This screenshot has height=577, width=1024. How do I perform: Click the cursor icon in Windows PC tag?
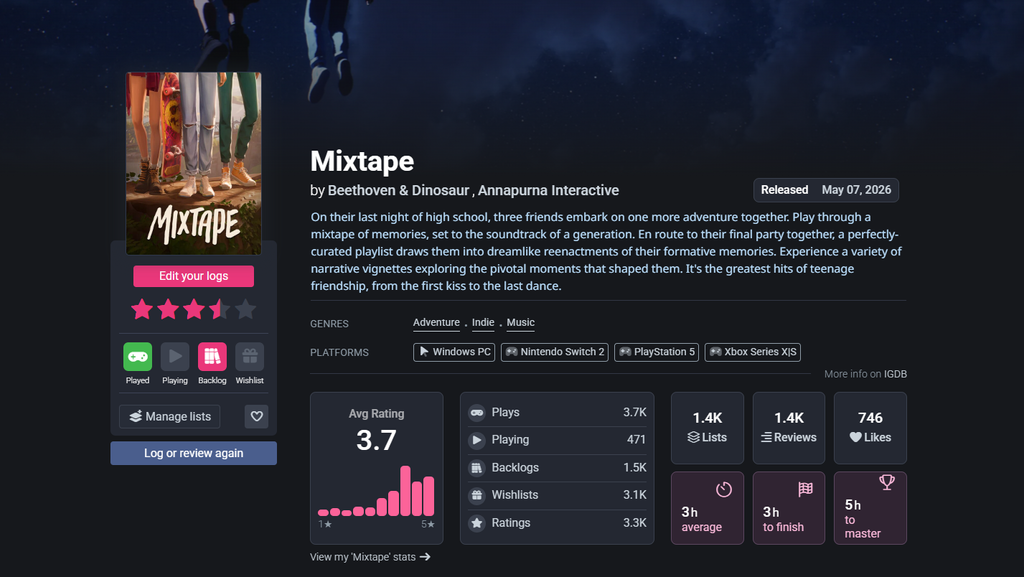click(x=424, y=352)
